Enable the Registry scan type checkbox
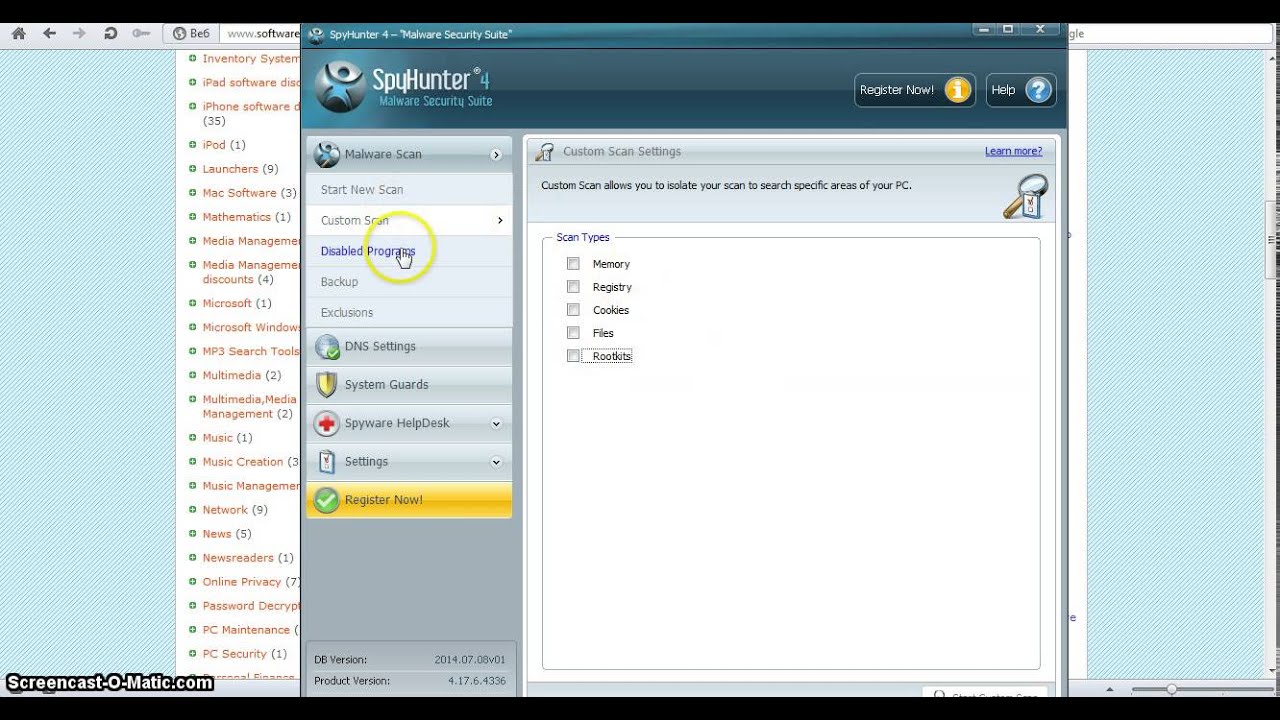 [x=573, y=287]
